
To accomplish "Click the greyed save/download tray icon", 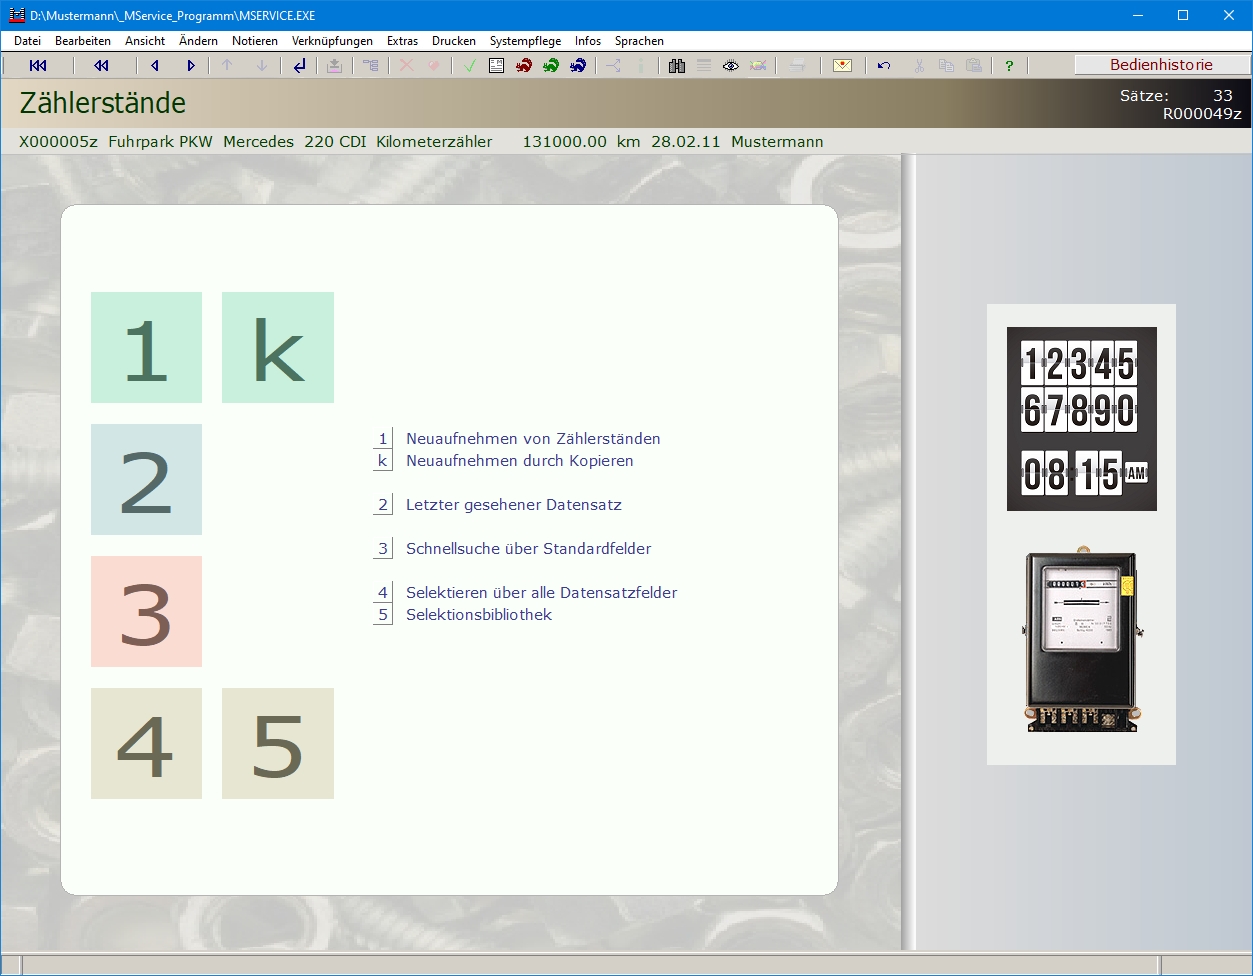I will [334, 66].
